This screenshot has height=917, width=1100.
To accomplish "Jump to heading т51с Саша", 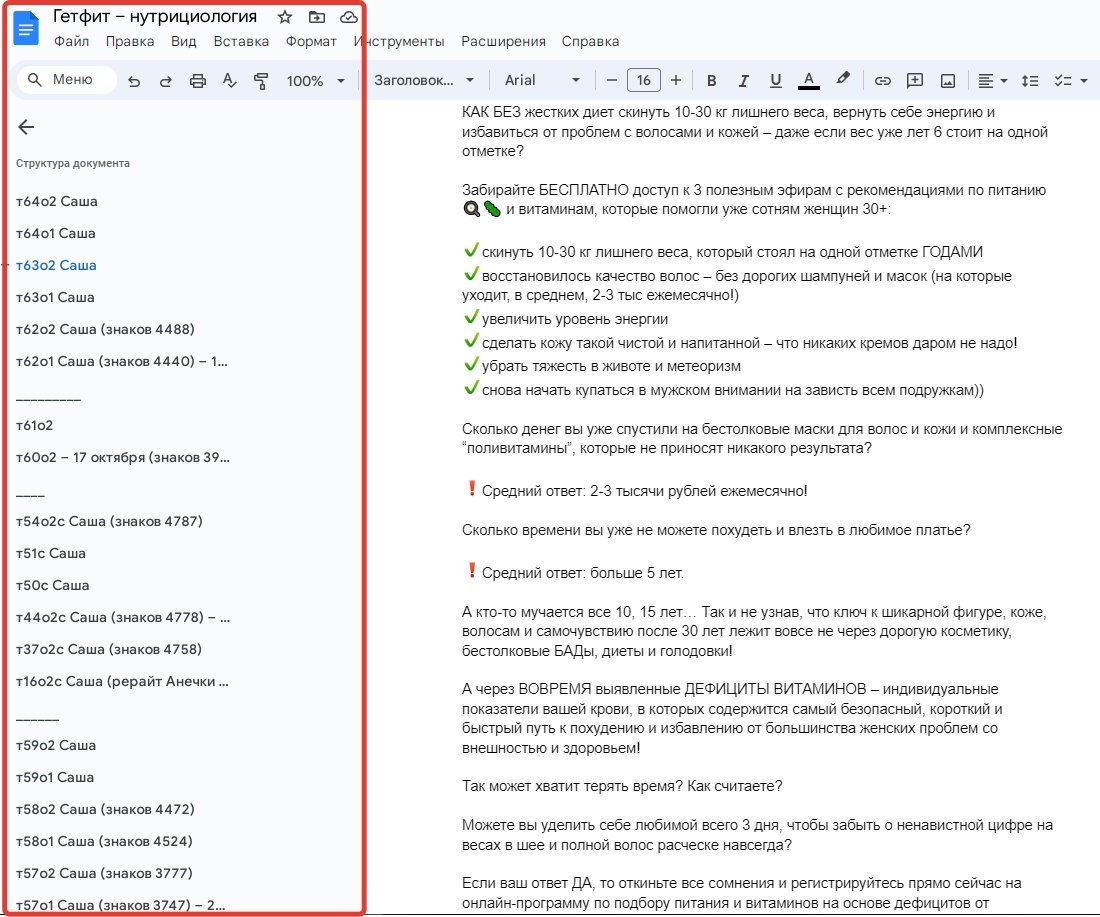I will click(51, 554).
